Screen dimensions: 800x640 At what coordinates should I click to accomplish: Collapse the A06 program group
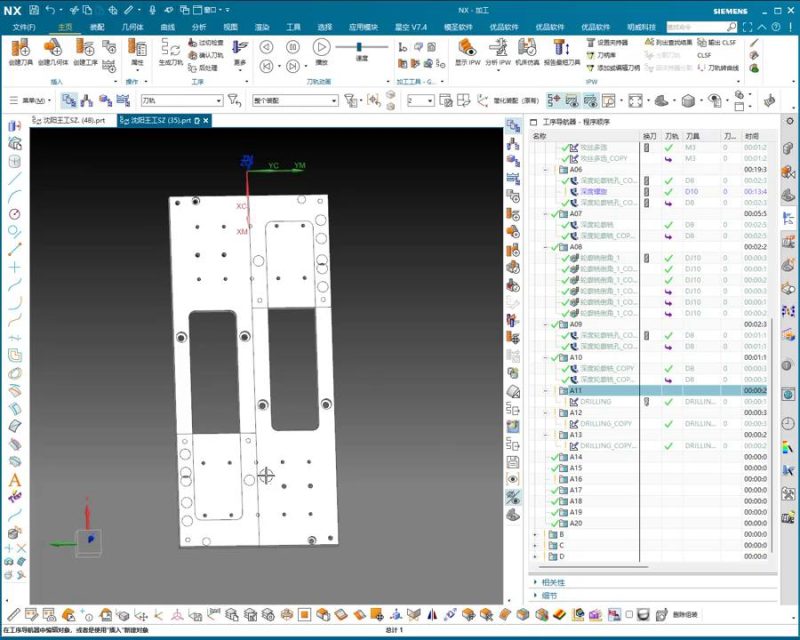546,170
